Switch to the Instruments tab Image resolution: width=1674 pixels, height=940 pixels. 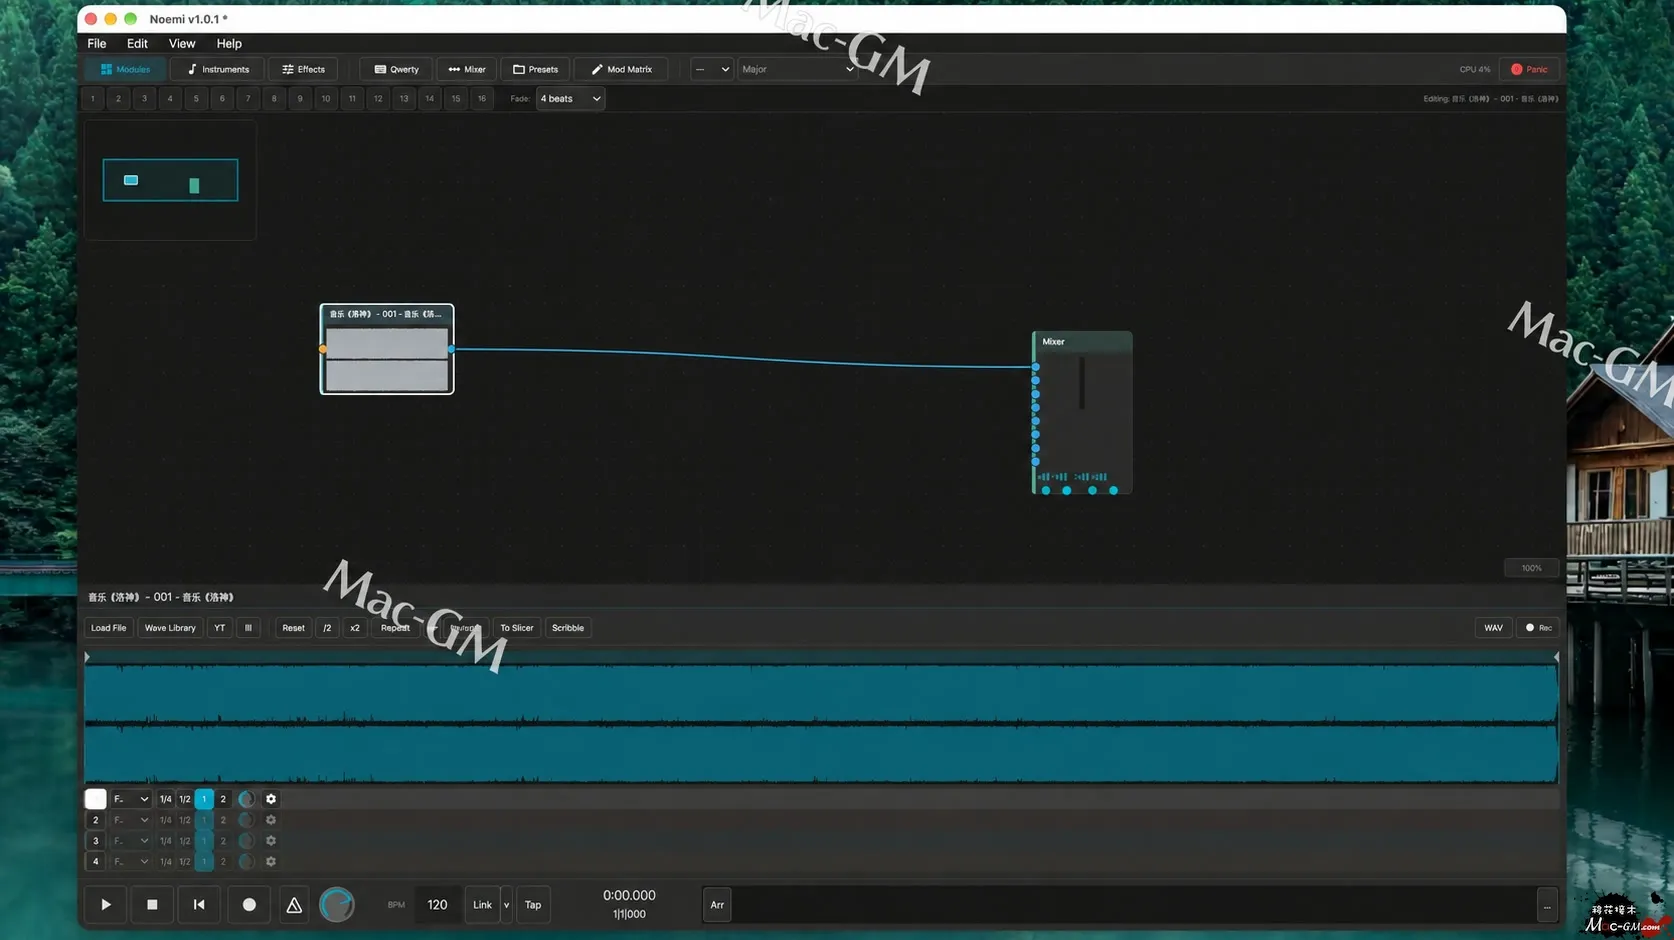(x=218, y=69)
